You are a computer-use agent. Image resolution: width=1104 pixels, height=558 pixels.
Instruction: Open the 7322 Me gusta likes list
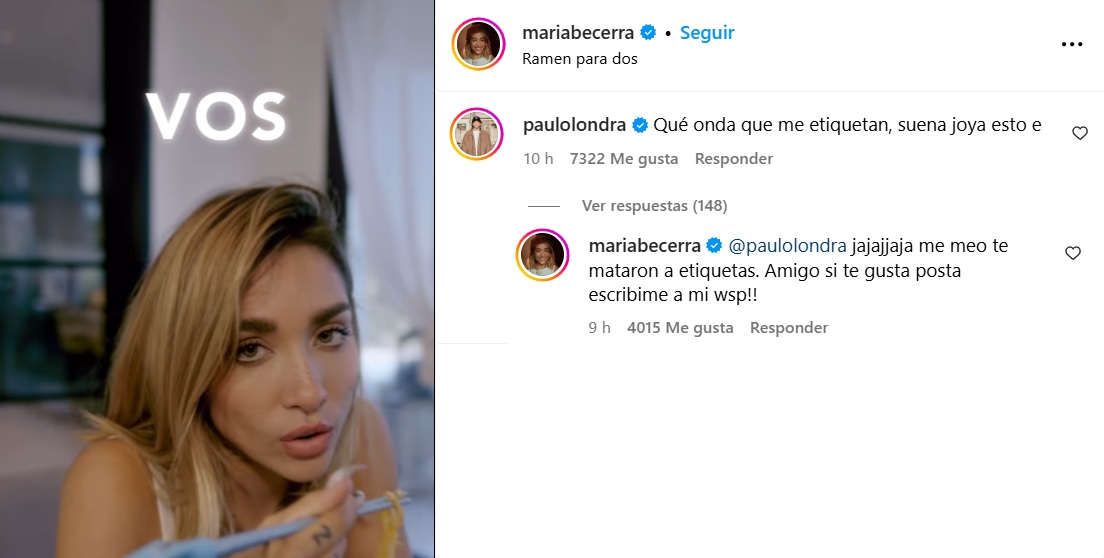point(624,159)
